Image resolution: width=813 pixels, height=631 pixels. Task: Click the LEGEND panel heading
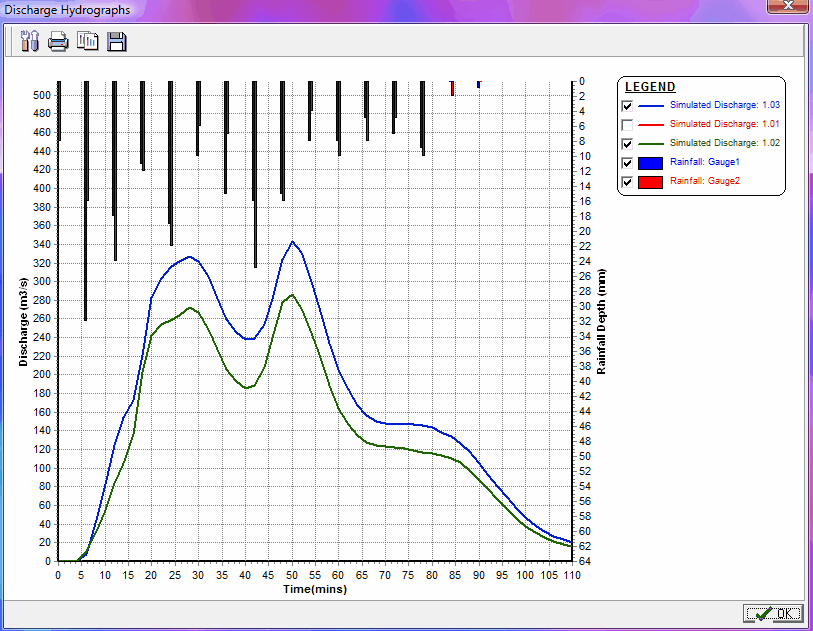coord(650,87)
